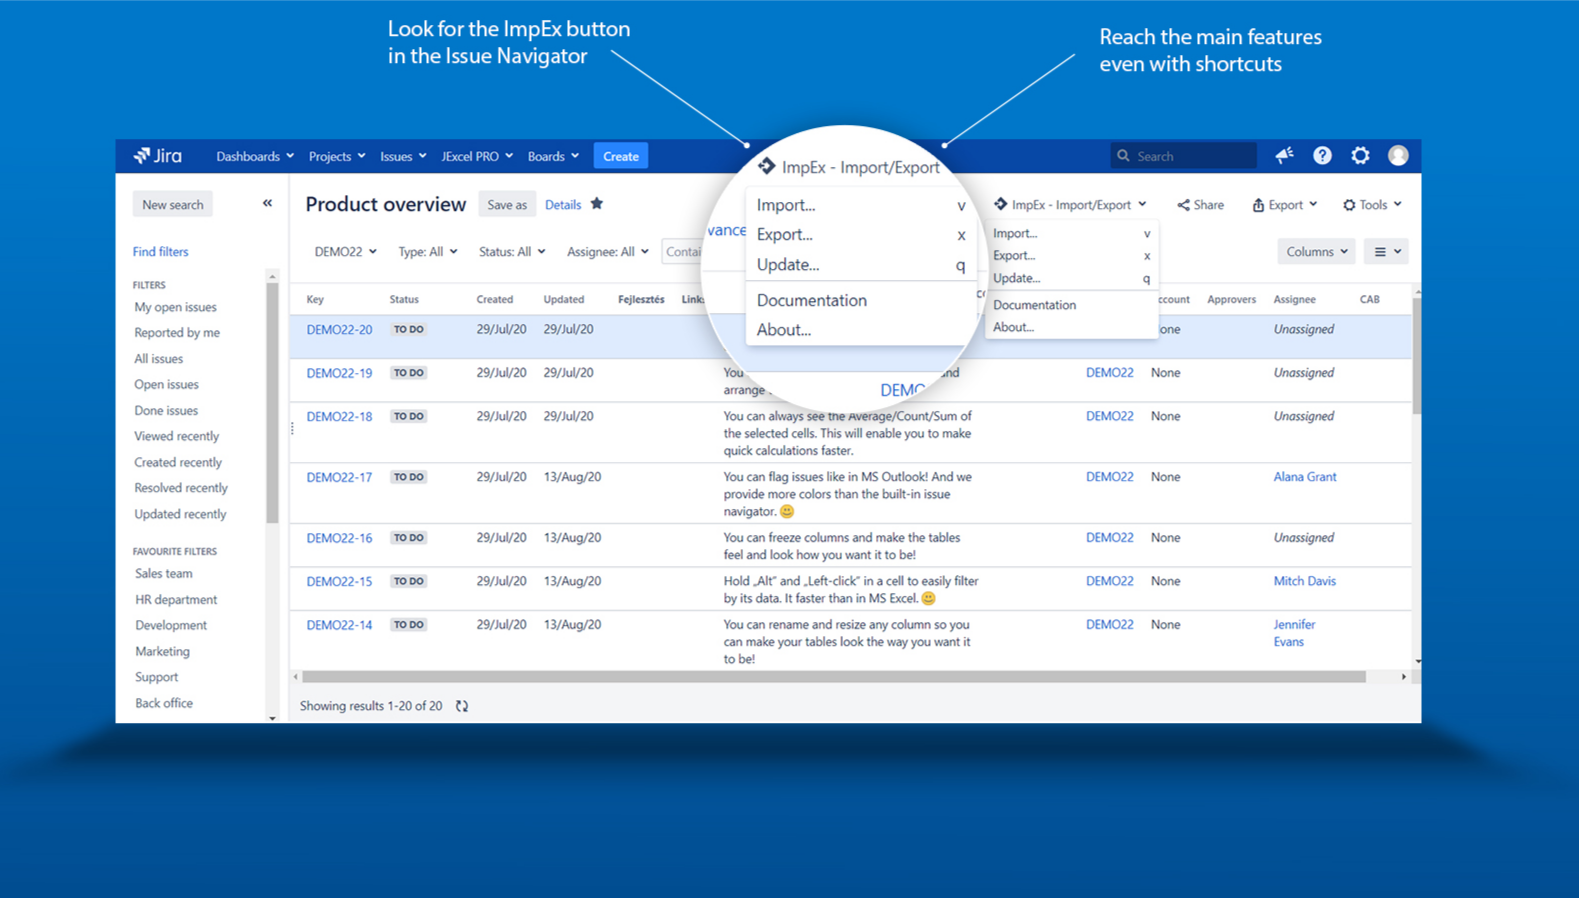The width and height of the screenshot is (1579, 898).
Task: Click the Save as button
Action: 507,205
